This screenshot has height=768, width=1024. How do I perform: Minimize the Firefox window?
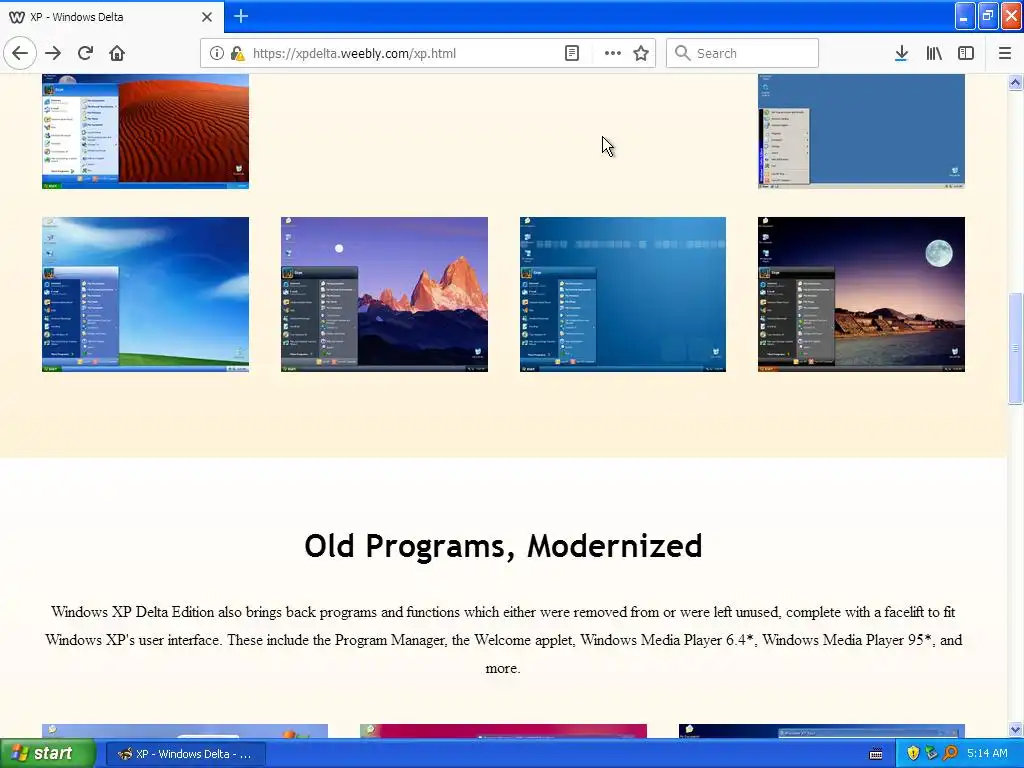(x=965, y=16)
